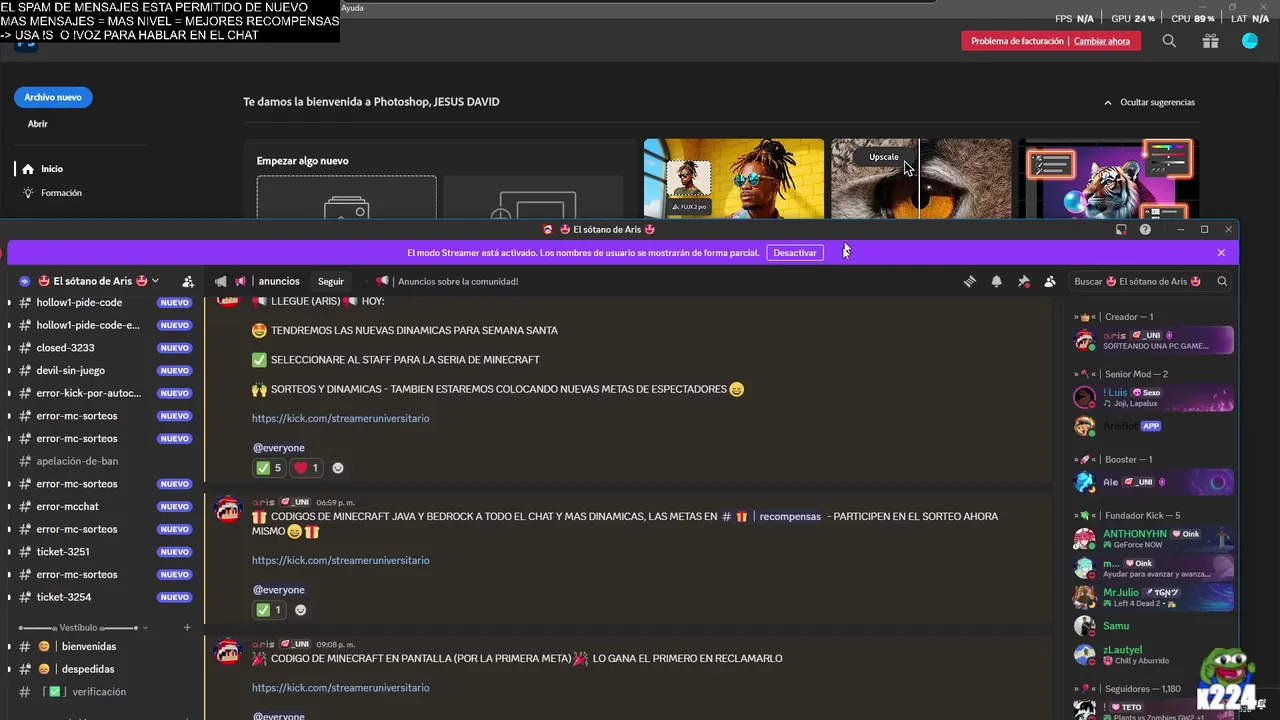Open the Photoshop account avatar

1250,41
